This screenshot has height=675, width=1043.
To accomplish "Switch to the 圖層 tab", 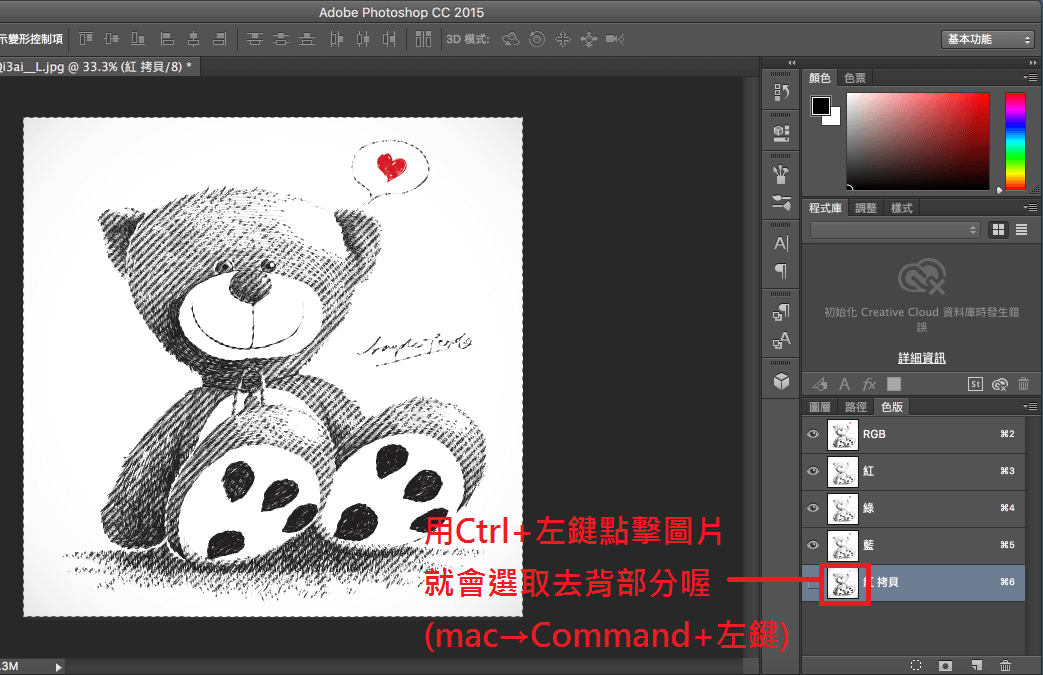I will pyautogui.click(x=819, y=407).
